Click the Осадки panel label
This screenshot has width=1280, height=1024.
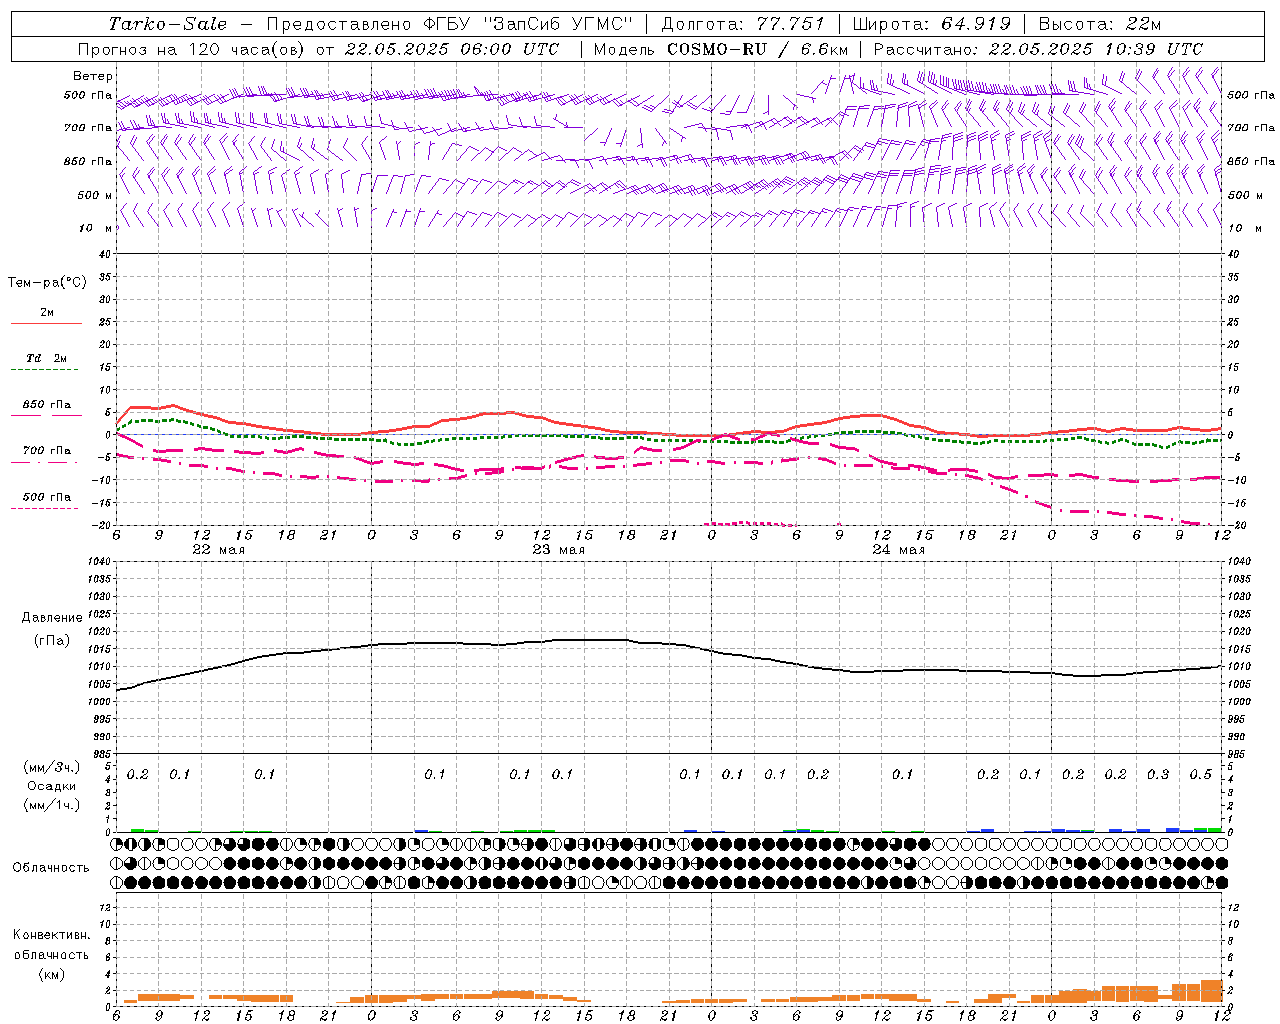pos(51,786)
